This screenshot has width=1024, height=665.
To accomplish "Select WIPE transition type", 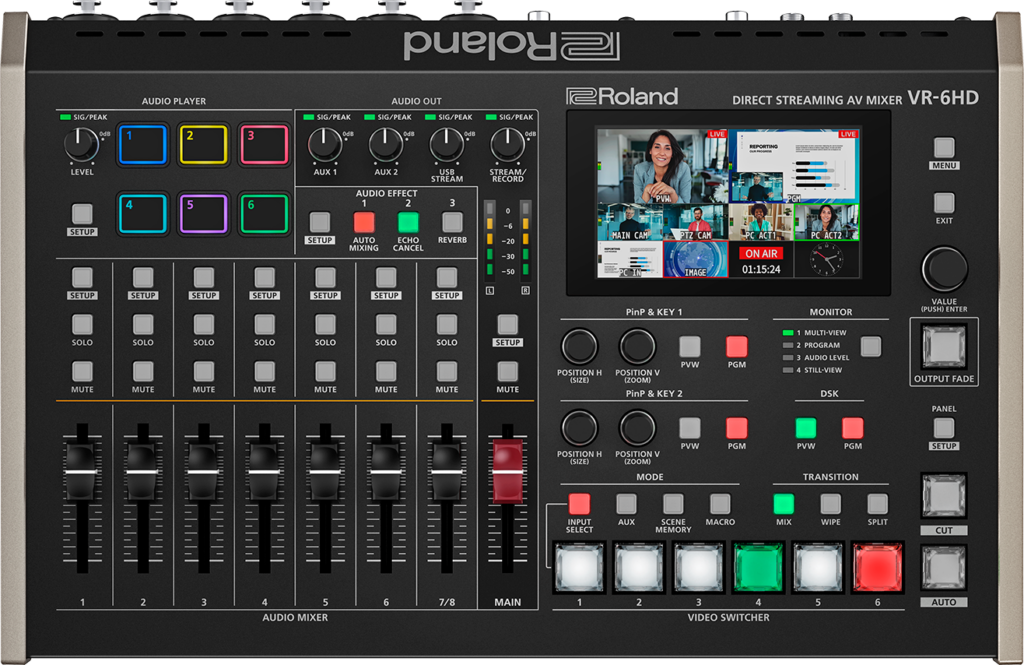I will [830, 504].
